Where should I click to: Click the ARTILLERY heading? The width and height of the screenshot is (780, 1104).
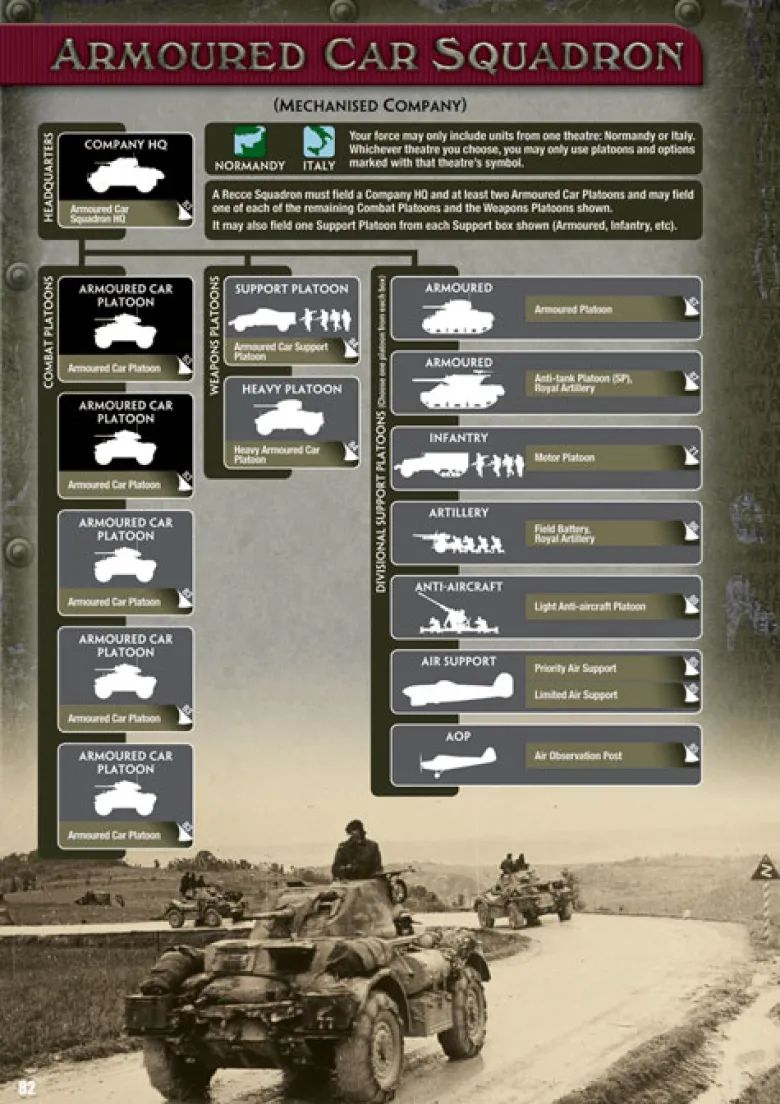click(458, 513)
